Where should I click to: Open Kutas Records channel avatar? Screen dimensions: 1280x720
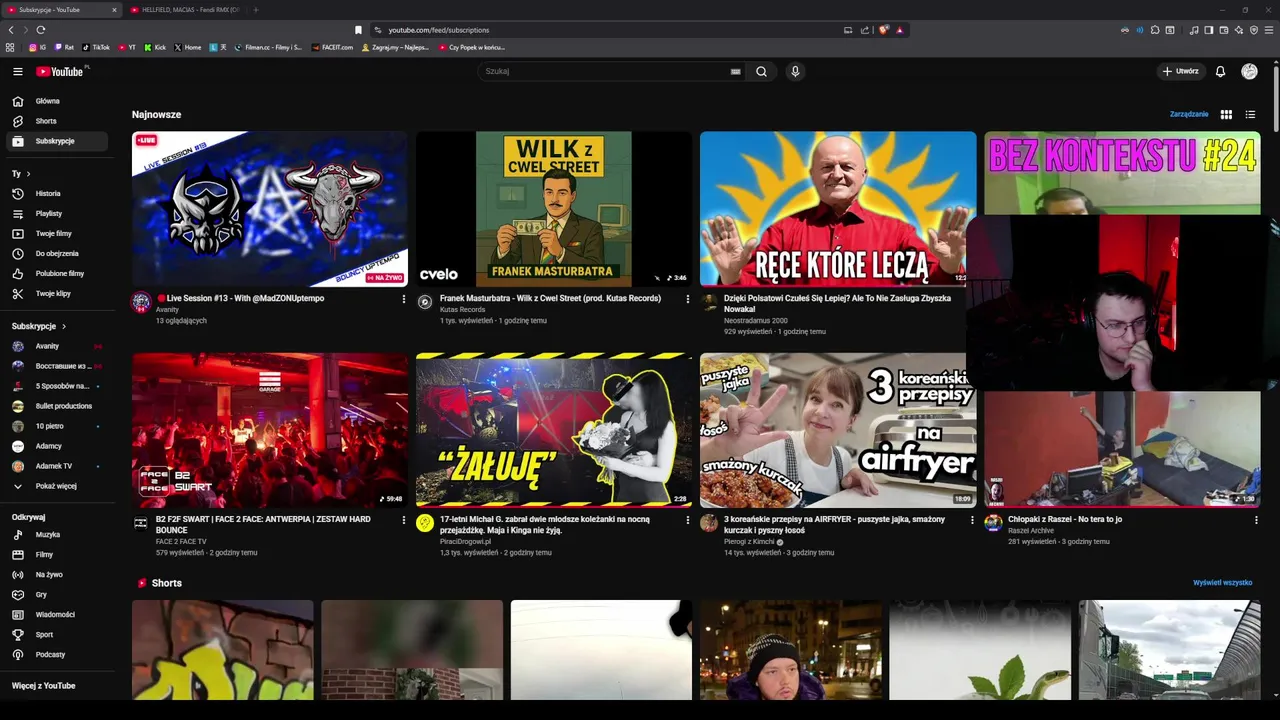[425, 301]
